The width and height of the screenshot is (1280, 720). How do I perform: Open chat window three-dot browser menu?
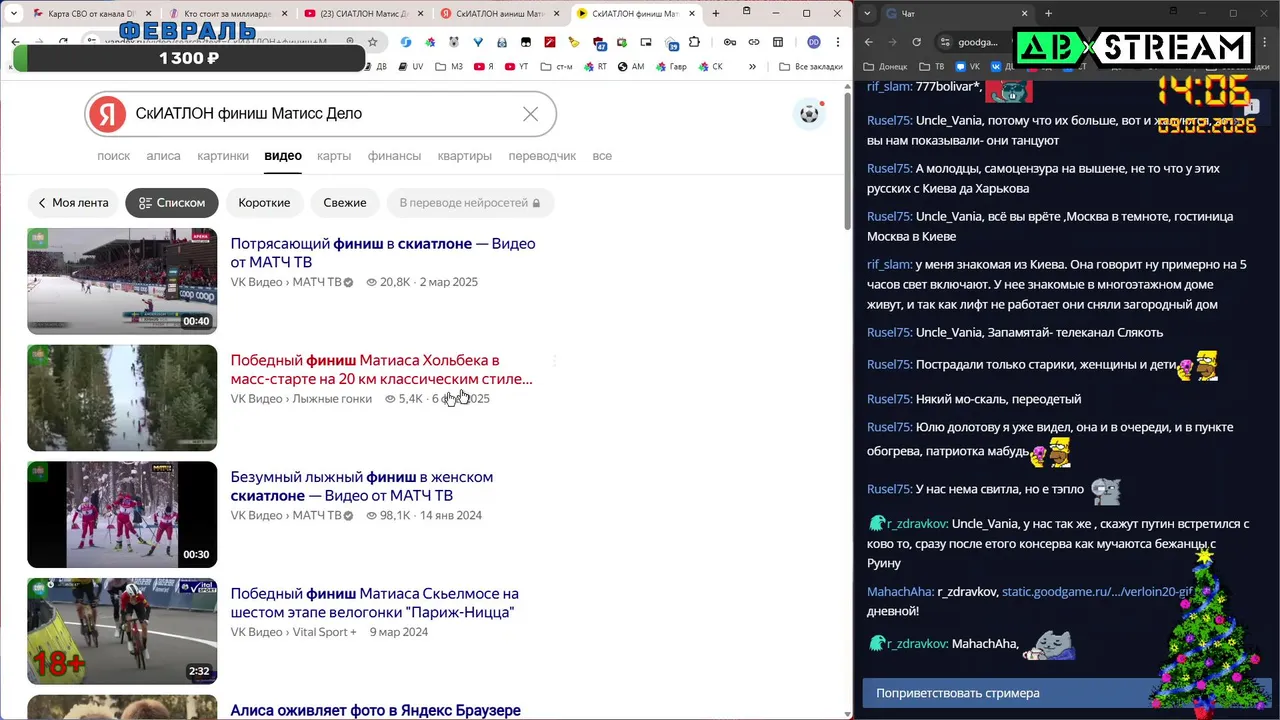[1267, 42]
